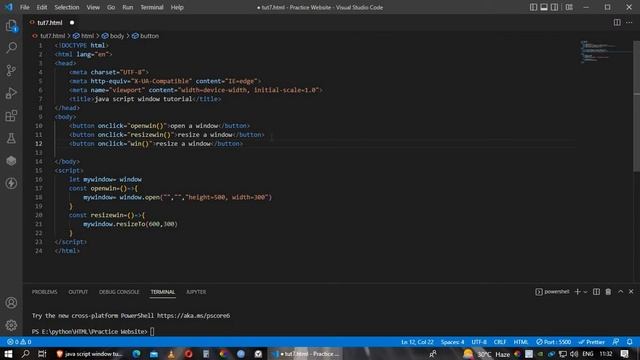
Task: Open editor More Actions ellipsis
Action: tap(629, 22)
